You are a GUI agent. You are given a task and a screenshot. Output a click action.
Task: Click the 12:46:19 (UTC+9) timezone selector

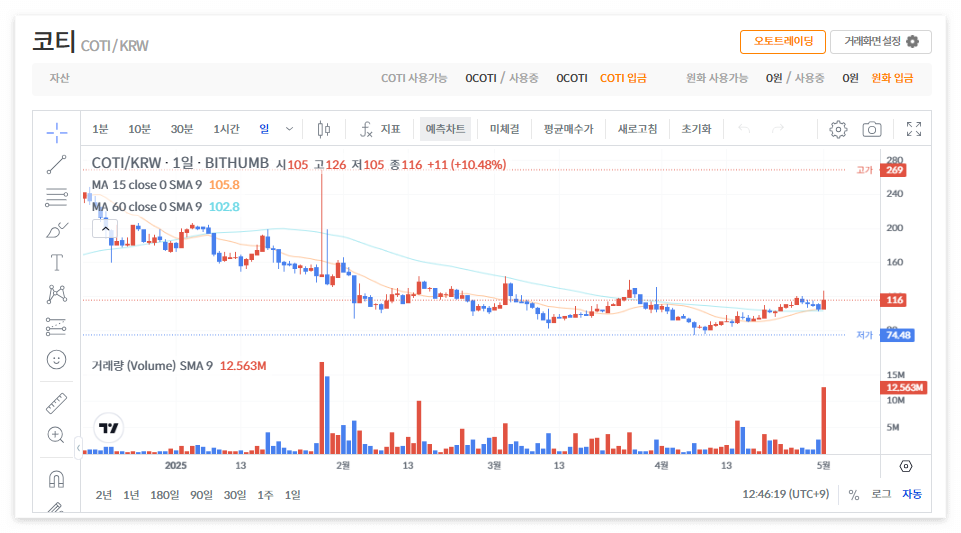click(x=786, y=494)
